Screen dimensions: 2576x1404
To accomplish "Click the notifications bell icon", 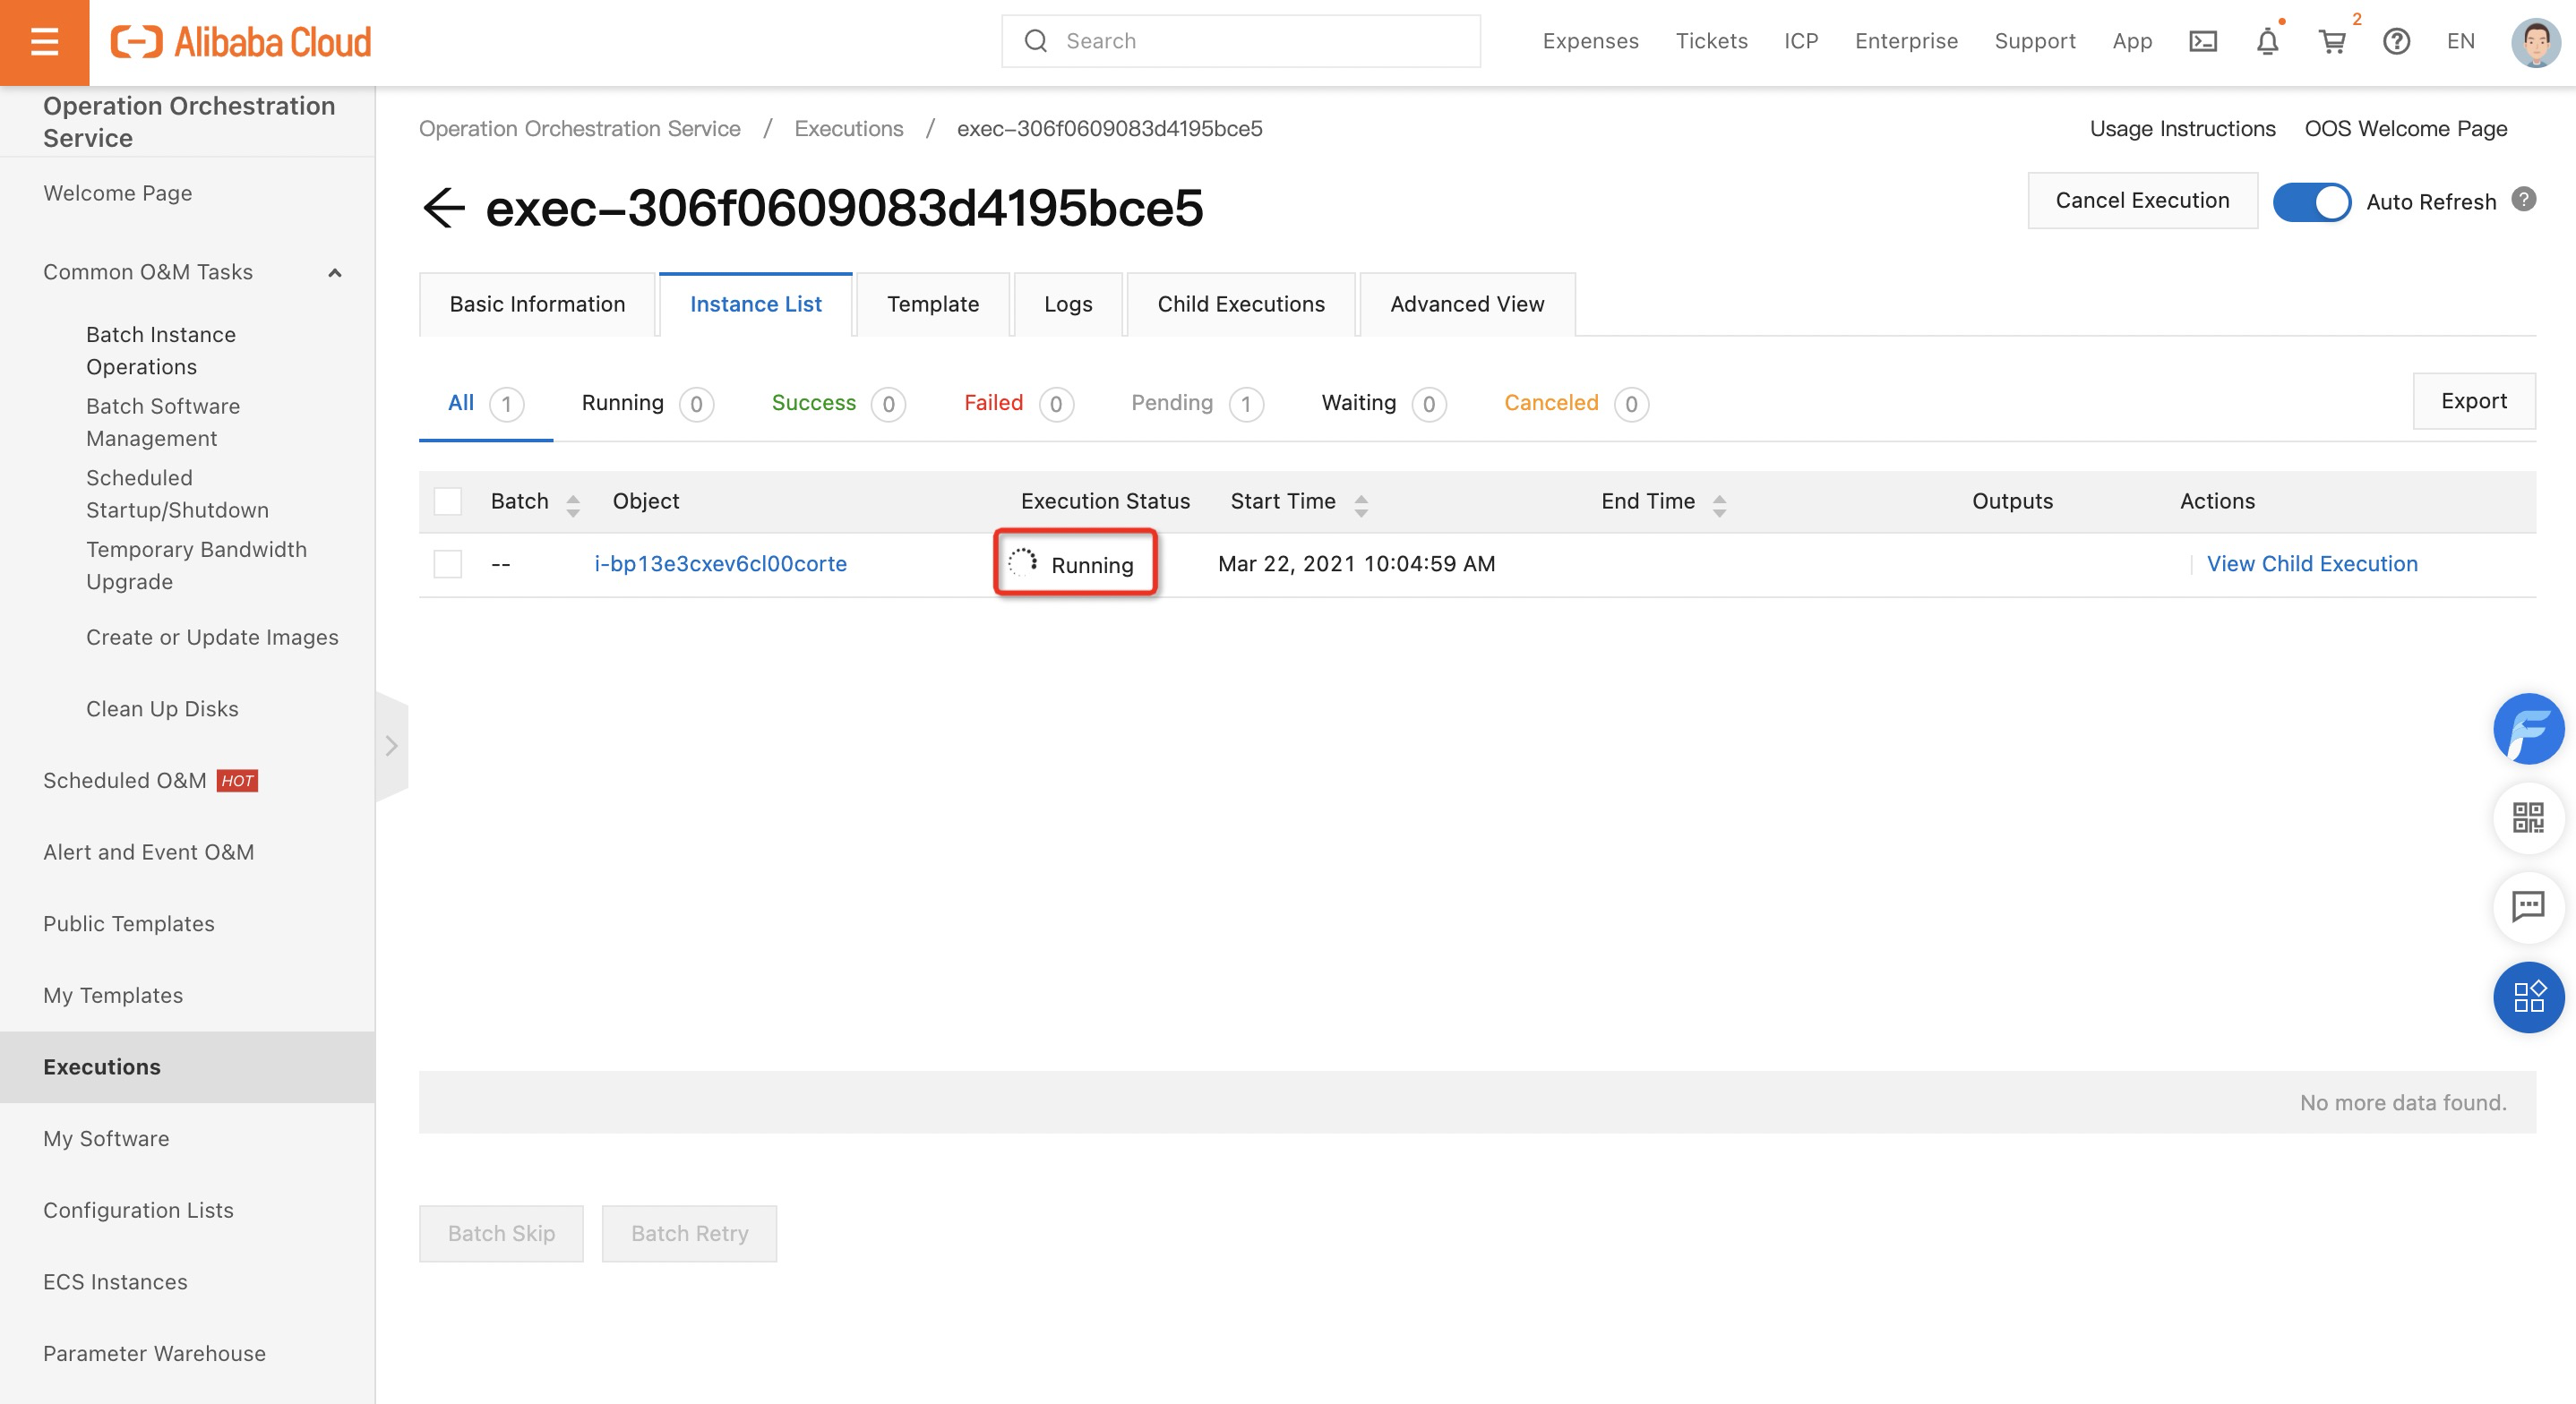I will (x=2267, y=42).
